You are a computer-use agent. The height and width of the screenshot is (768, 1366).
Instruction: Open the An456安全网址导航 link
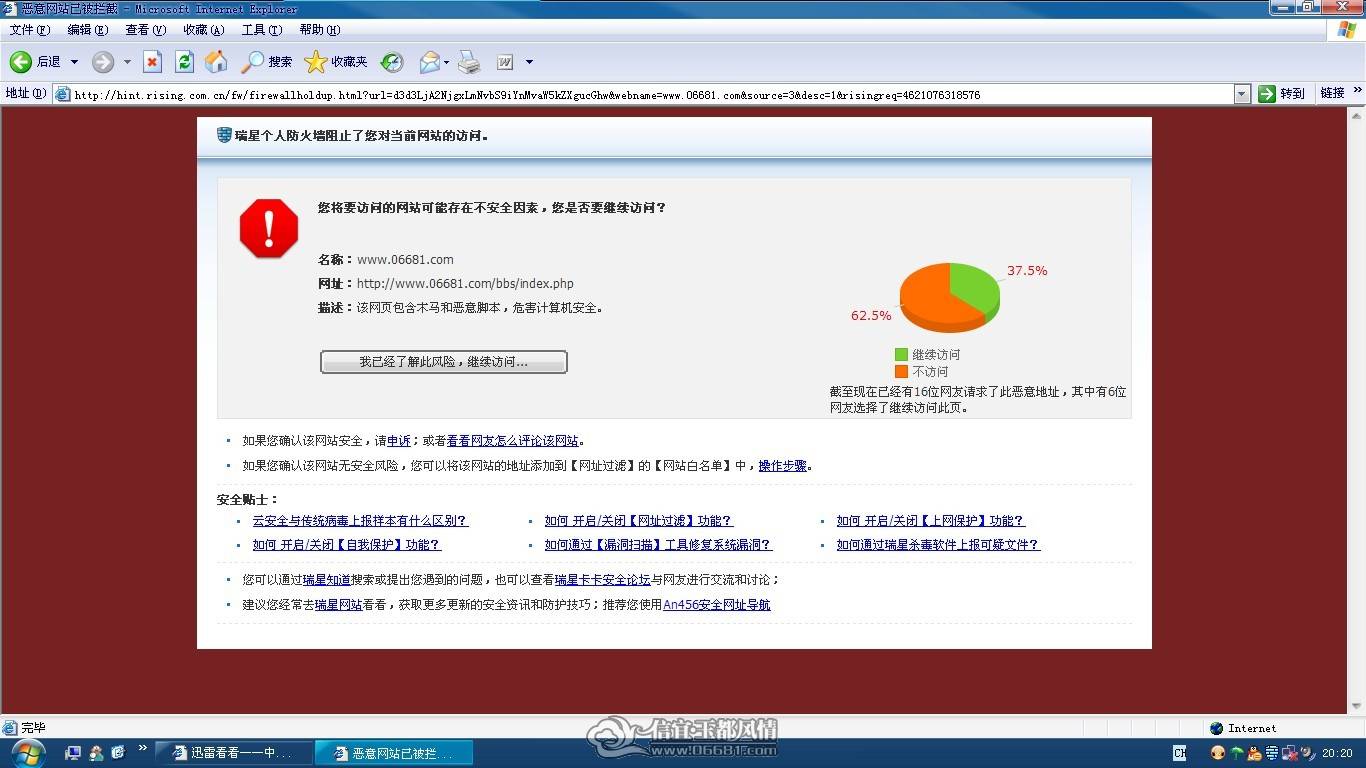[717, 605]
